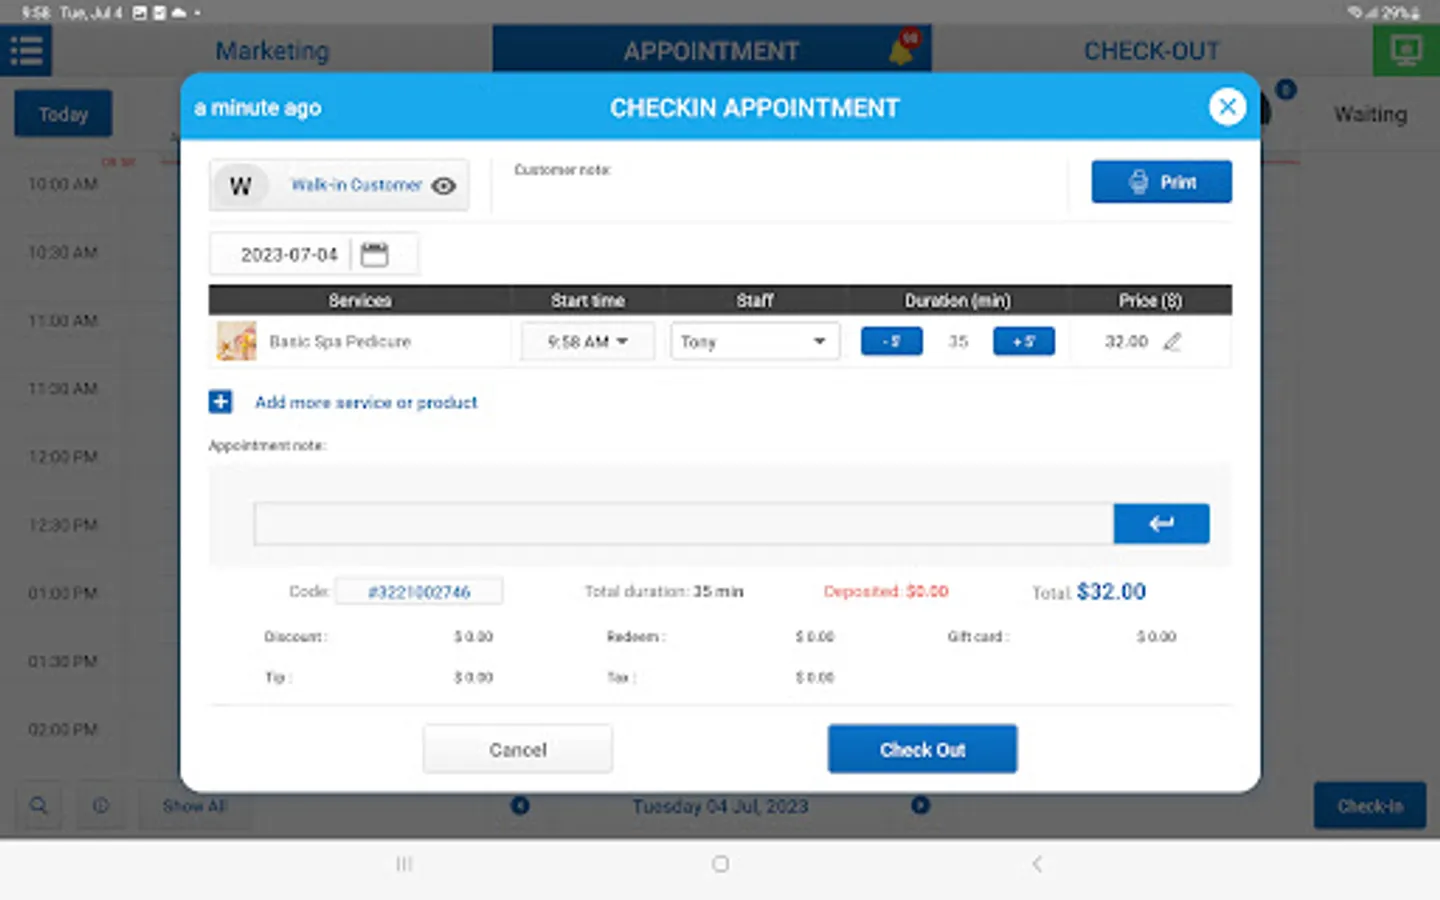Click the notification bell icon

point(901,51)
